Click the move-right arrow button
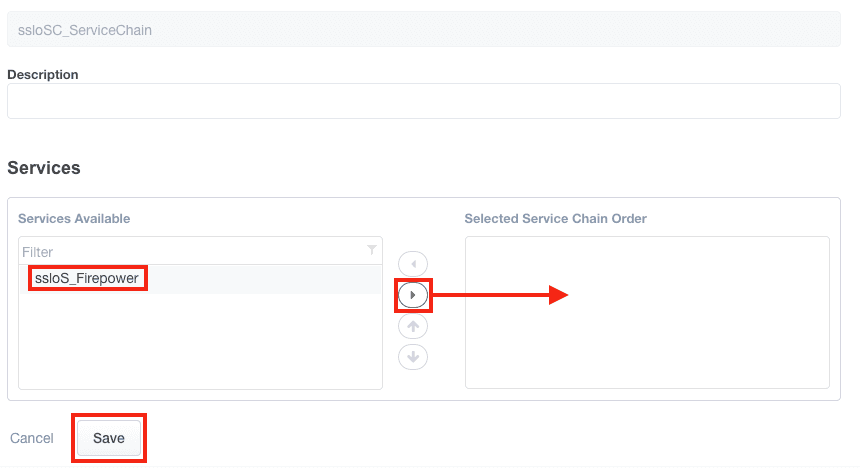The width and height of the screenshot is (860, 471). click(x=413, y=295)
